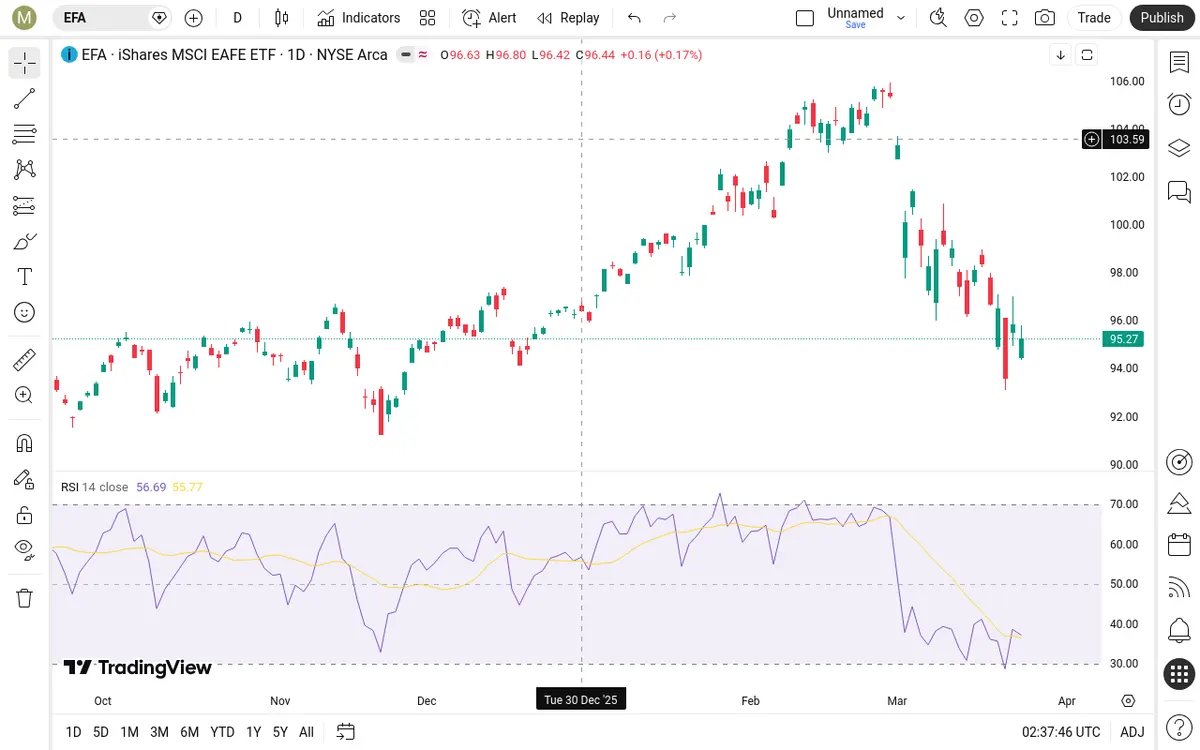Select the YTD time range
Screen dimensions: 1200x750
(222, 732)
